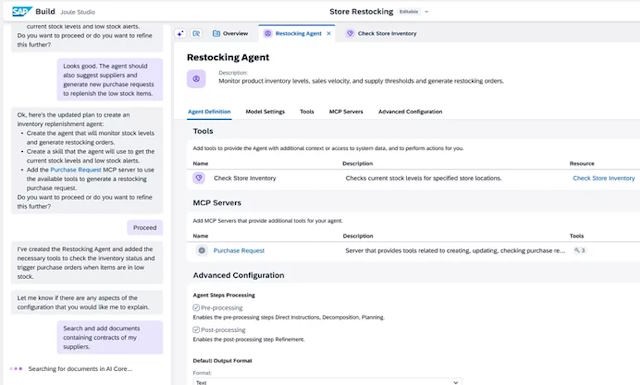Click the Searching for documents status
The height and width of the screenshot is (385, 640).
(x=80, y=369)
